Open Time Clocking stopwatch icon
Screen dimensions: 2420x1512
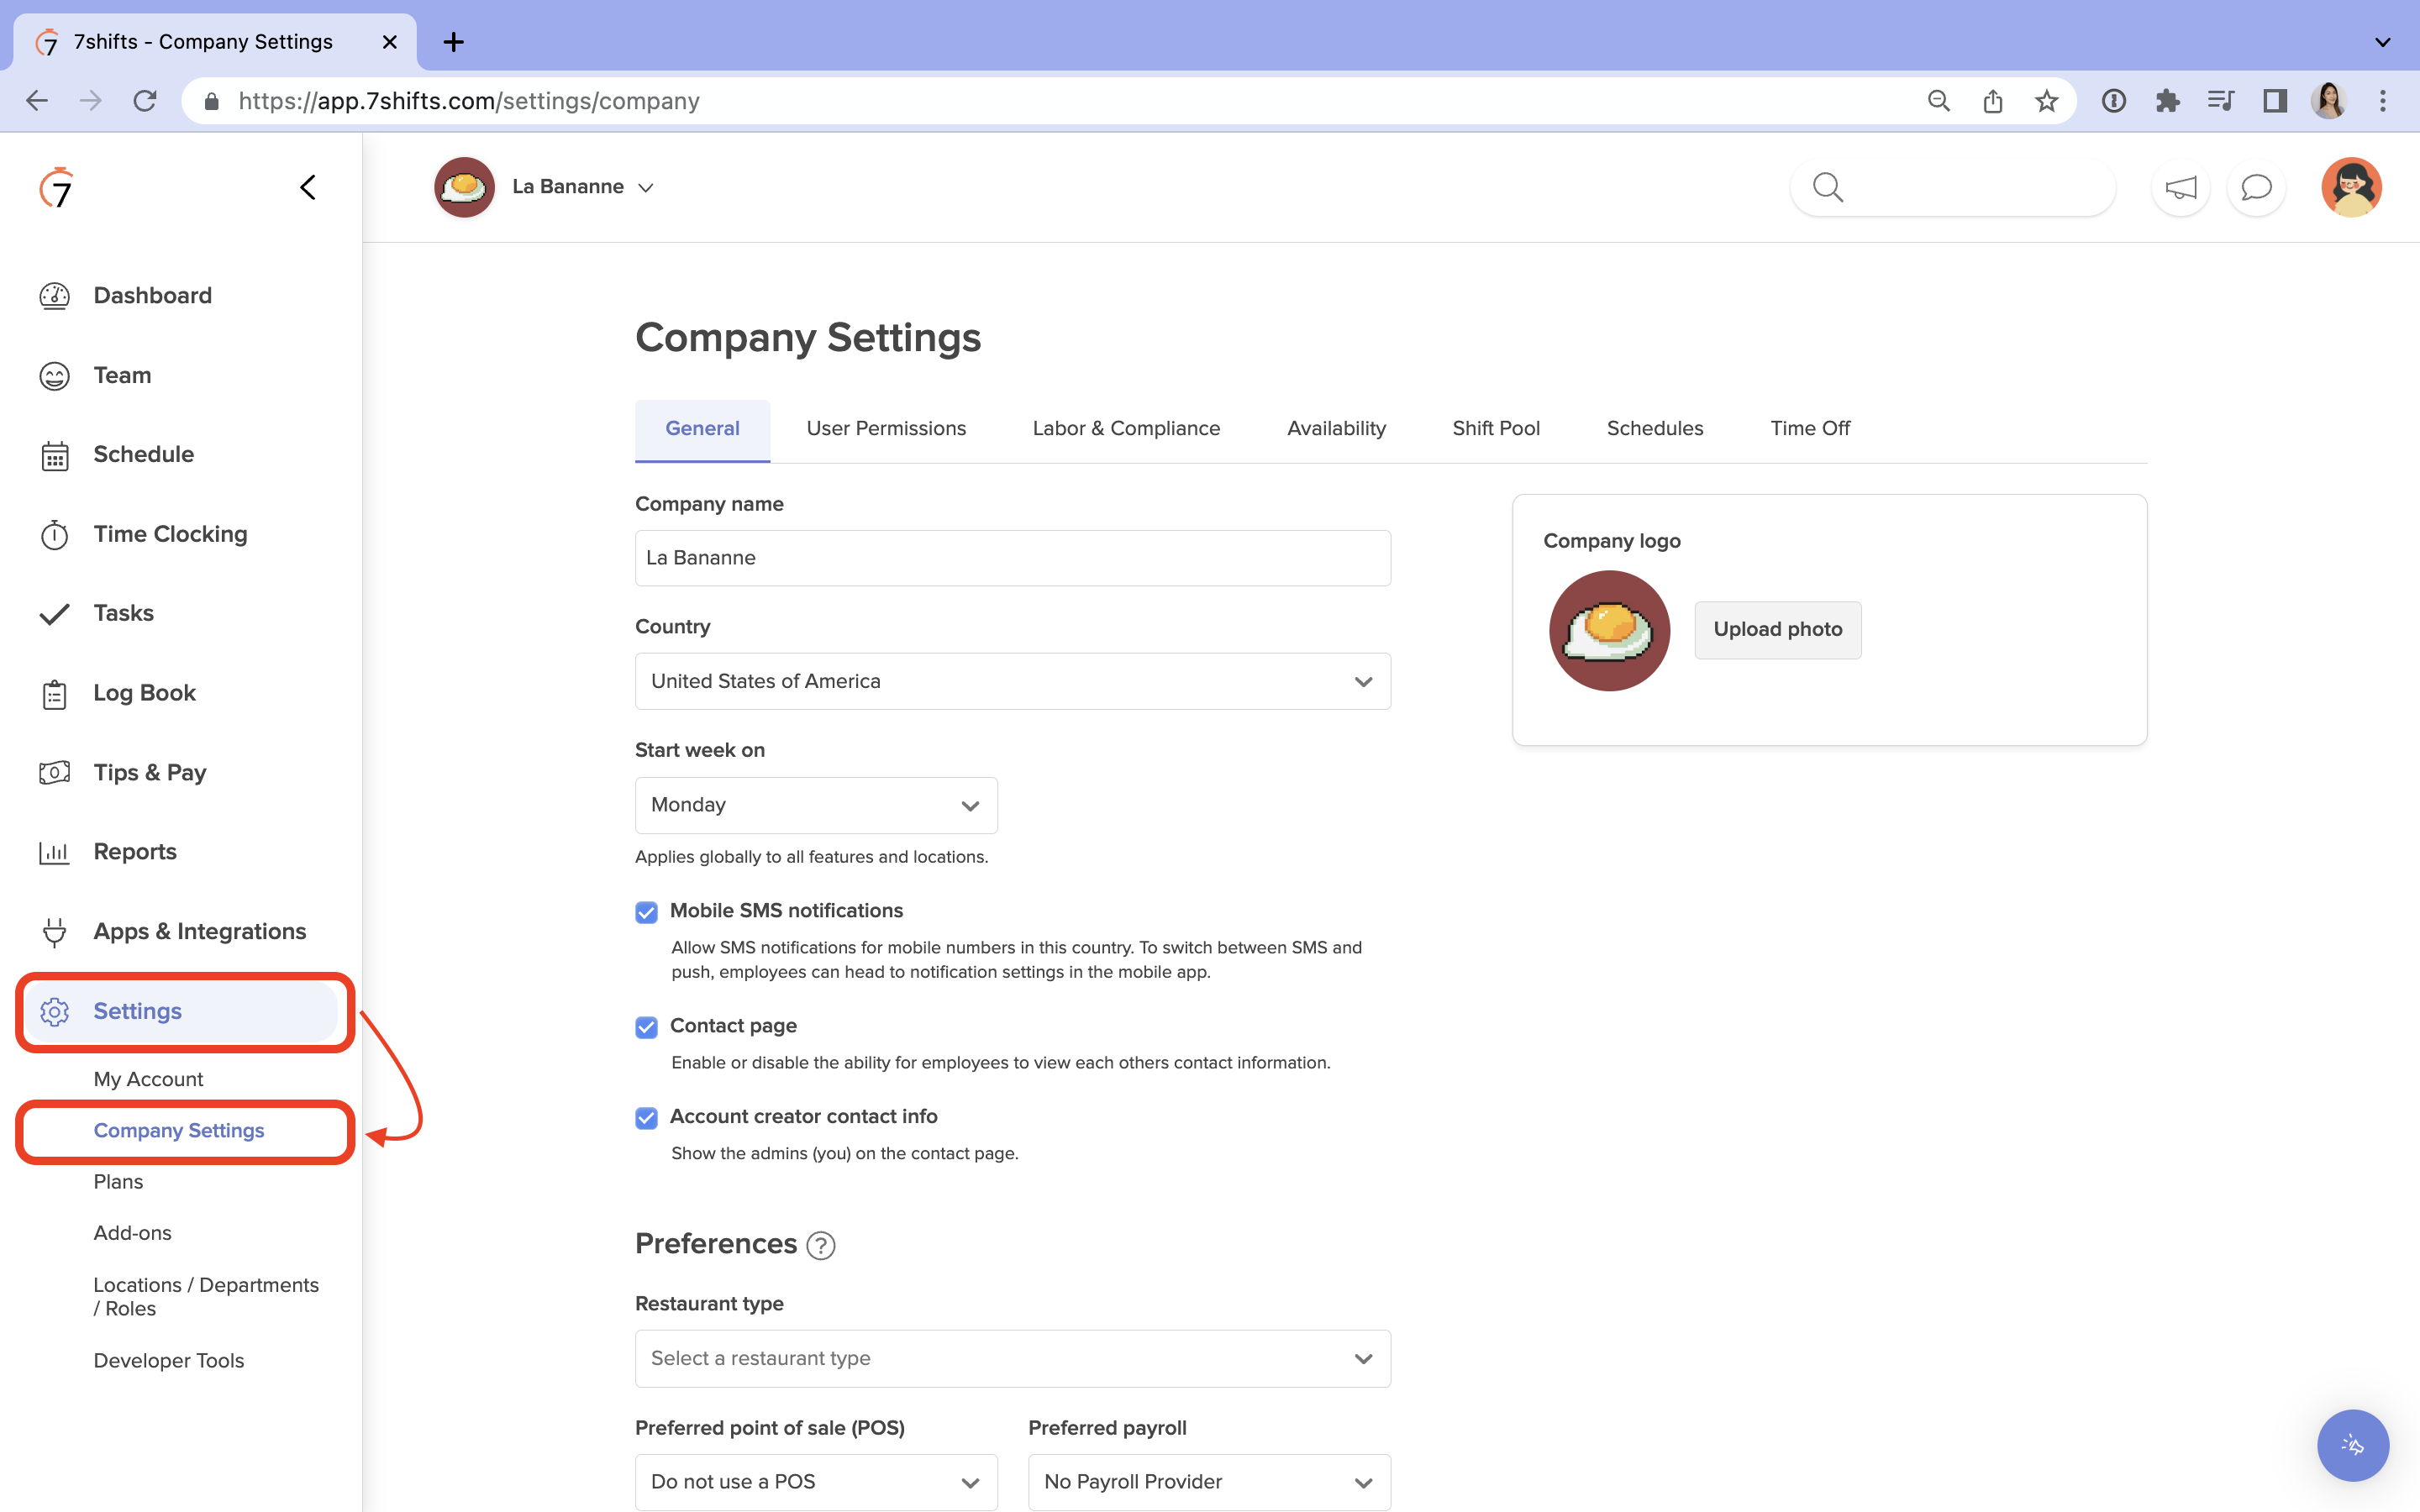pyautogui.click(x=54, y=535)
